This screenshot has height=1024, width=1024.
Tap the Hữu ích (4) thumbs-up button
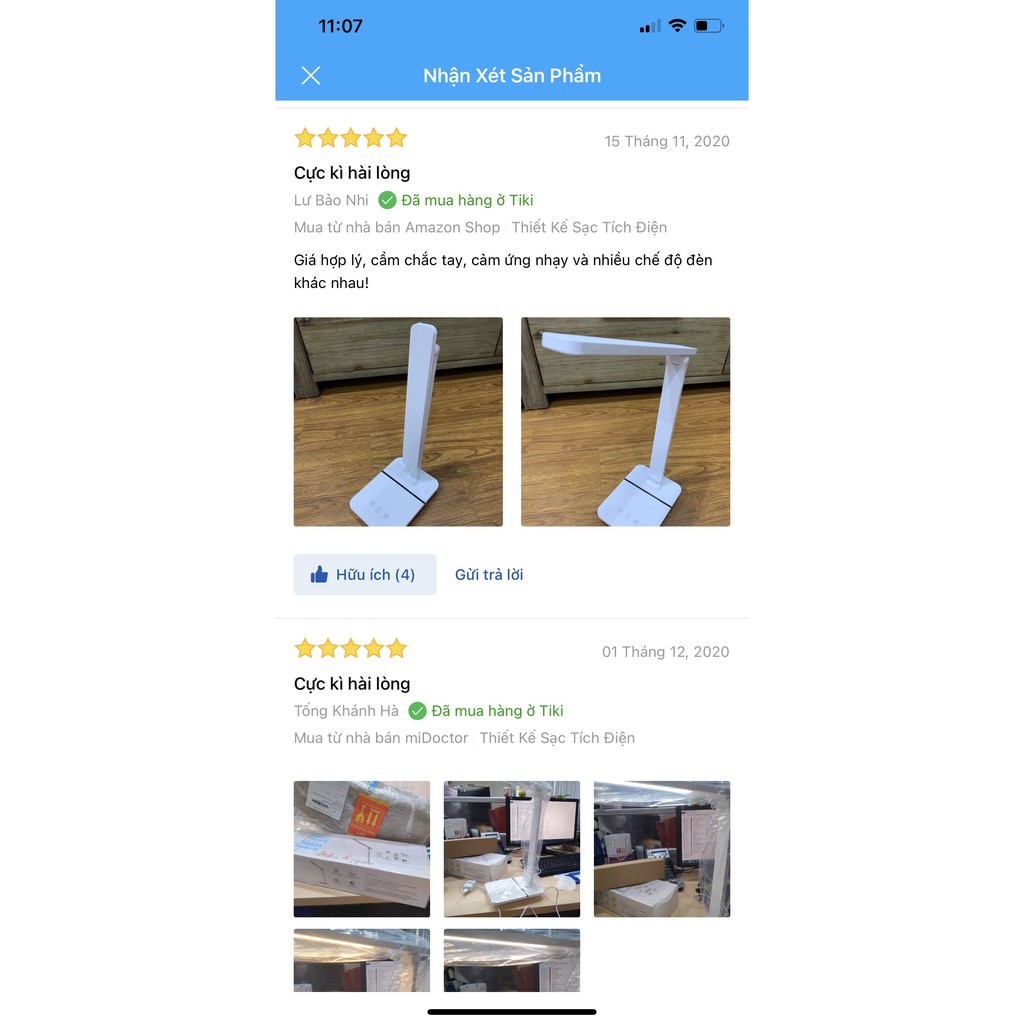click(x=364, y=575)
